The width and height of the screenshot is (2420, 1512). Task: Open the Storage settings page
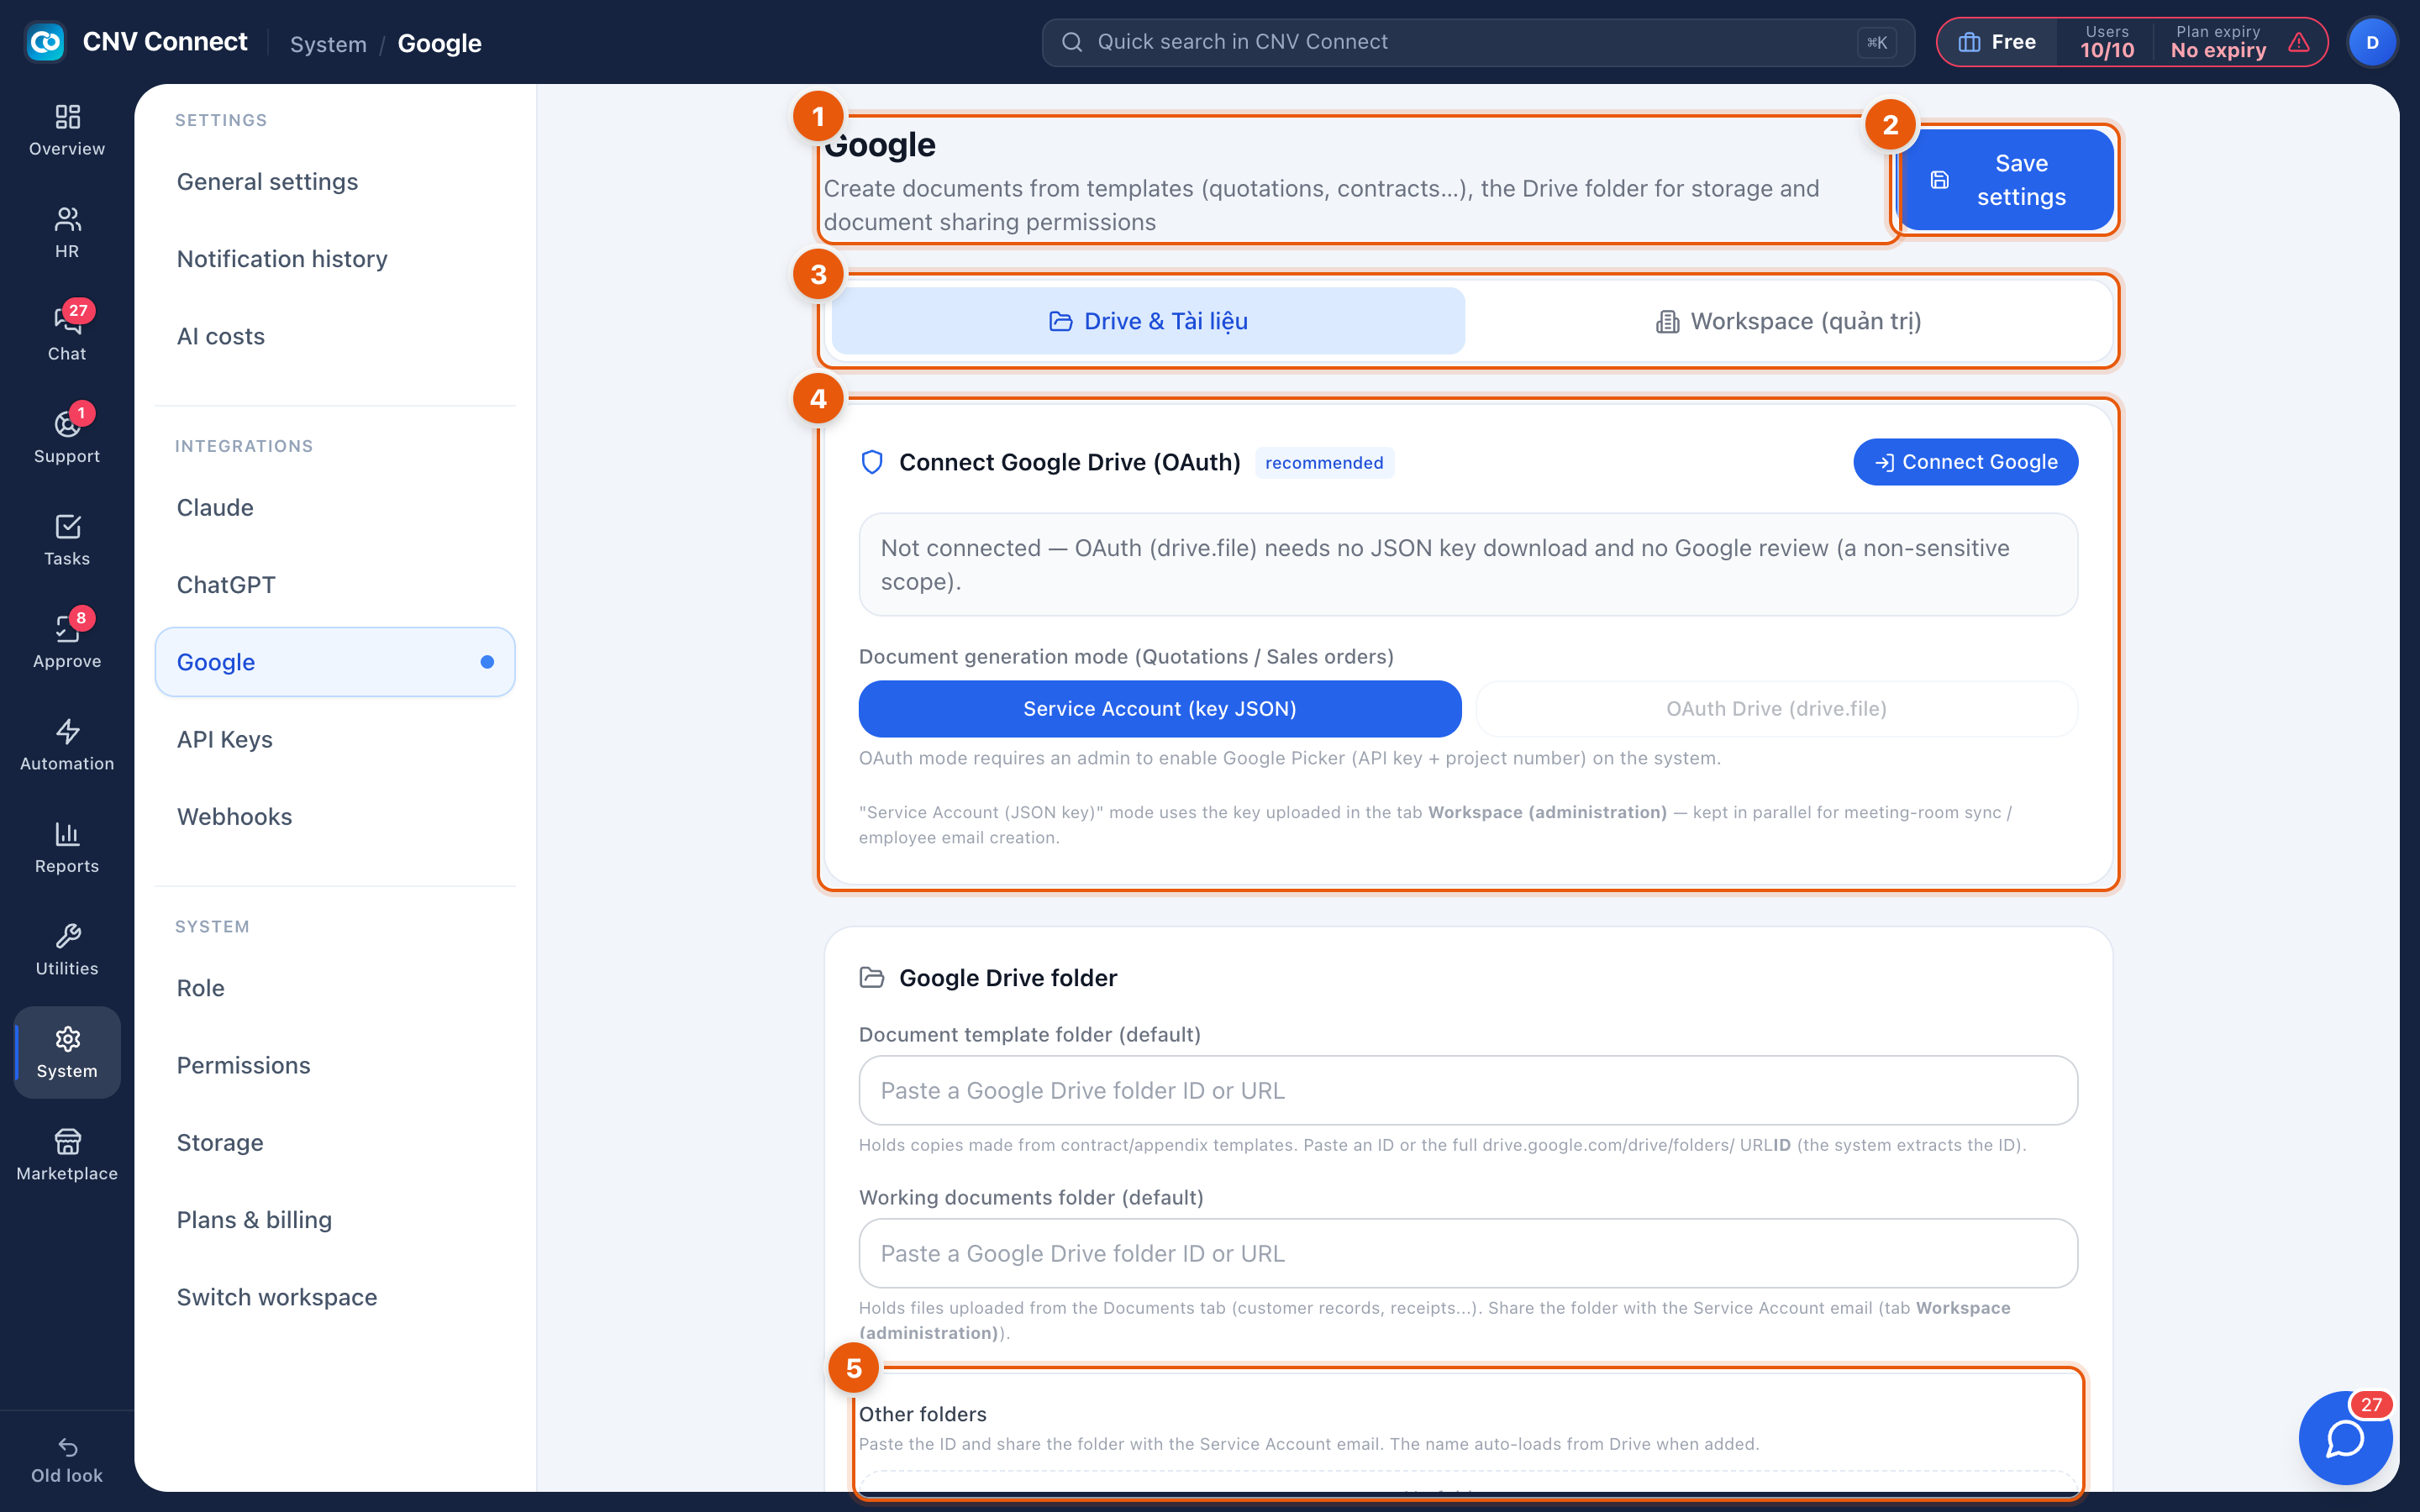click(x=335, y=1143)
